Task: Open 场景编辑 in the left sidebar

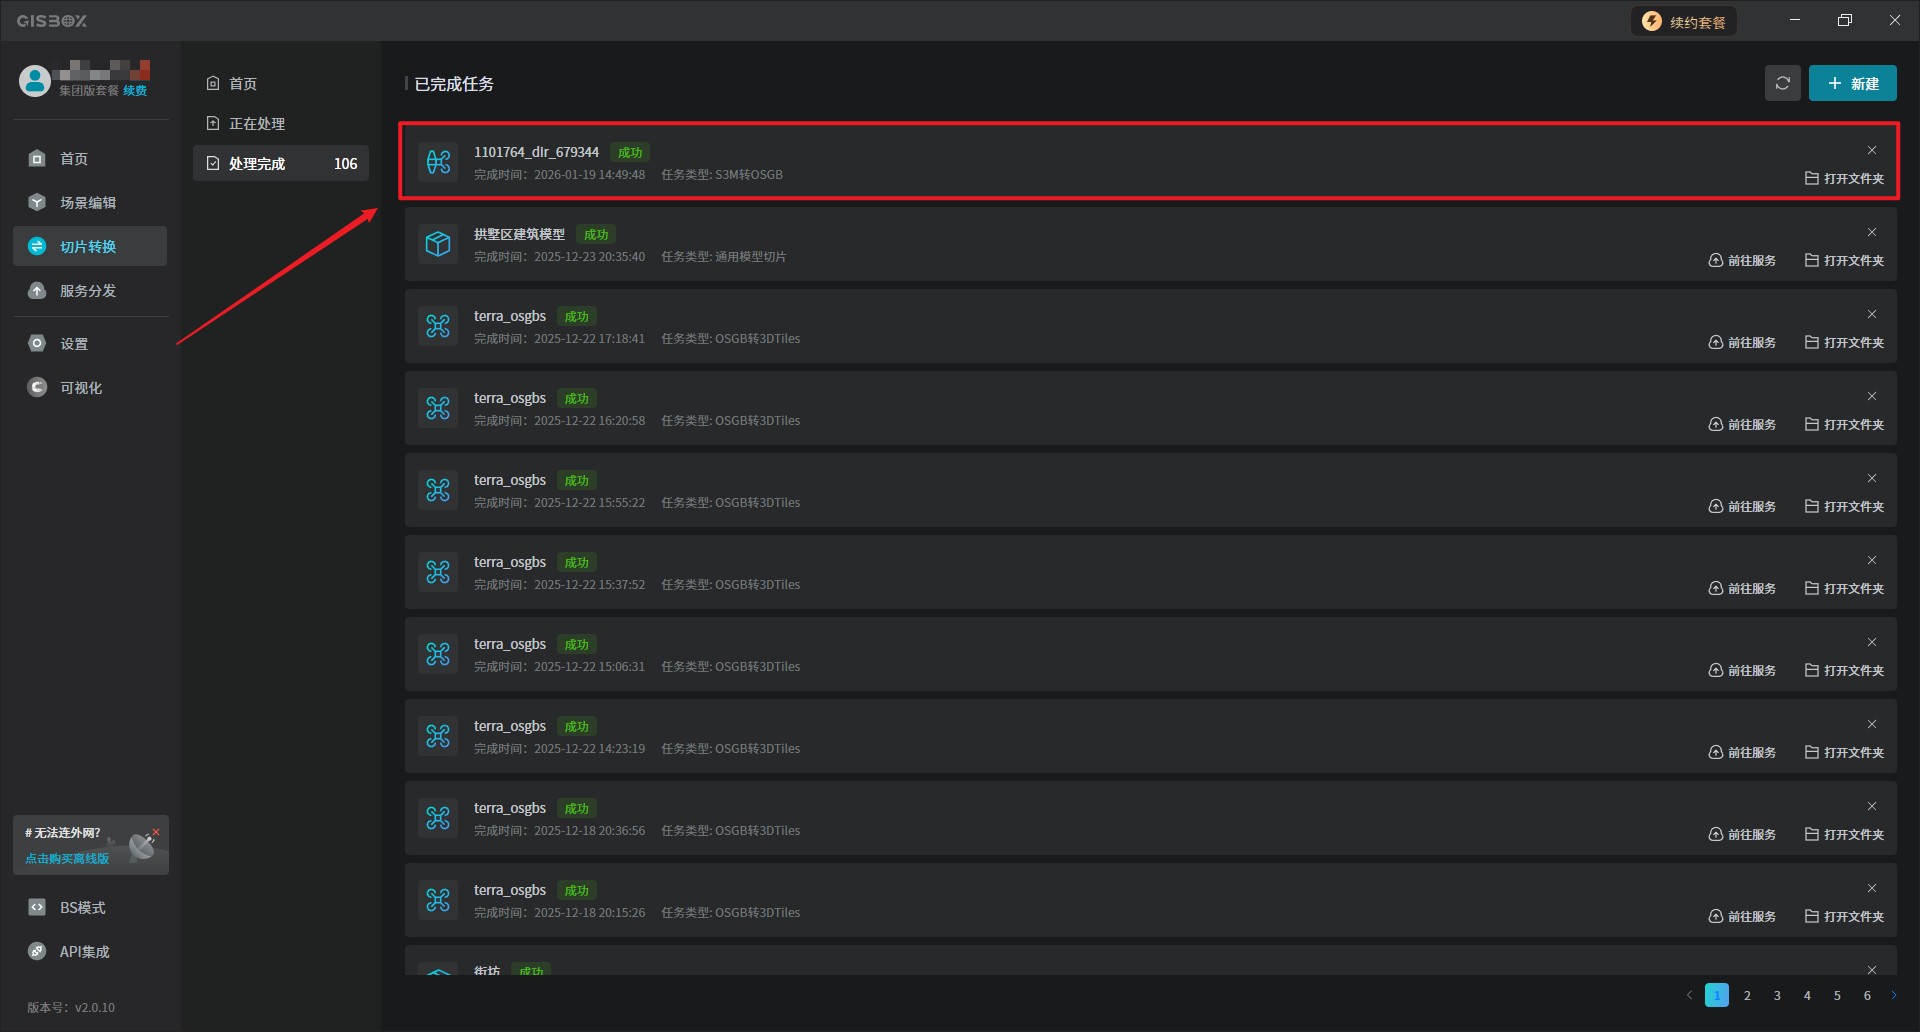Action: pos(88,203)
